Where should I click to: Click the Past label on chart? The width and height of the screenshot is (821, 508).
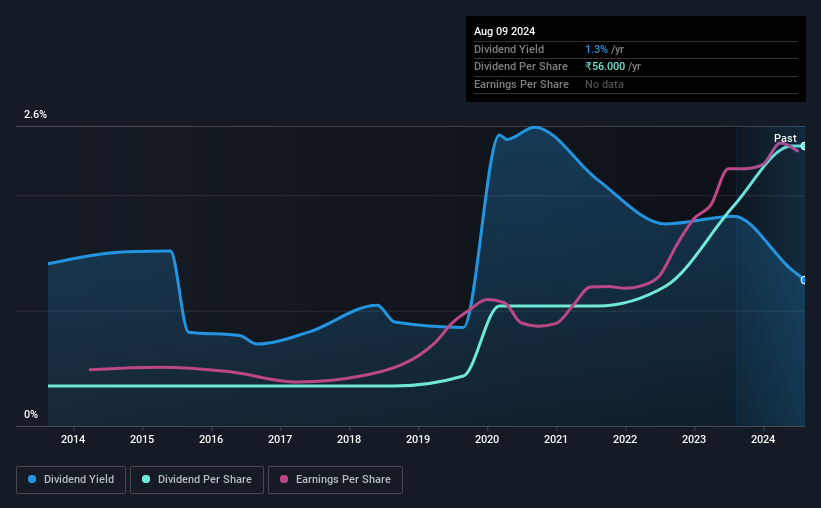click(x=785, y=138)
